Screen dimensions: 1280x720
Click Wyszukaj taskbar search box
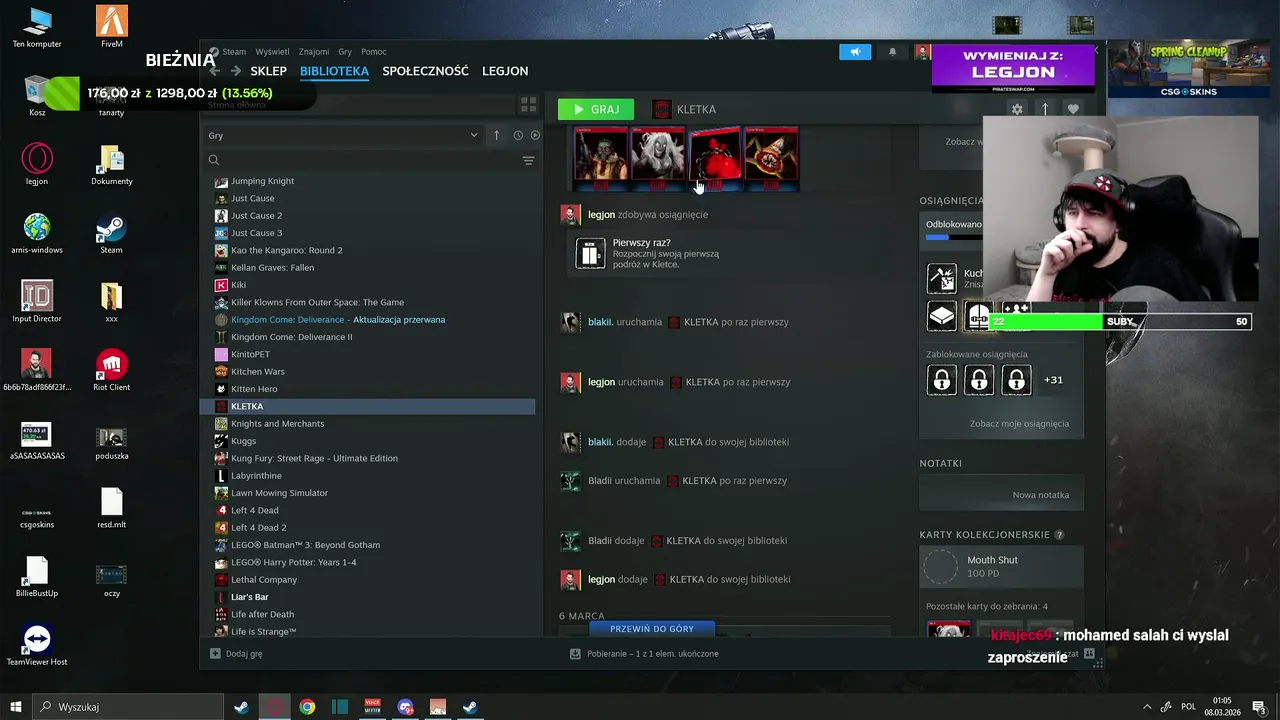point(128,707)
